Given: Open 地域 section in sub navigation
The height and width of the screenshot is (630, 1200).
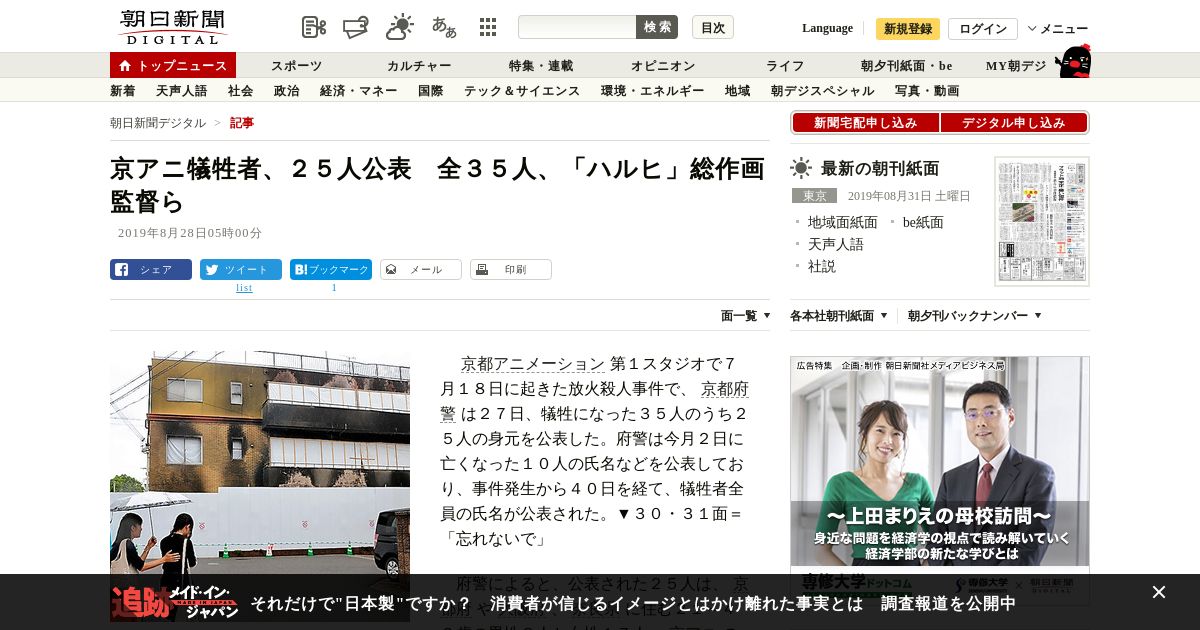Looking at the screenshot, I should click(x=738, y=91).
